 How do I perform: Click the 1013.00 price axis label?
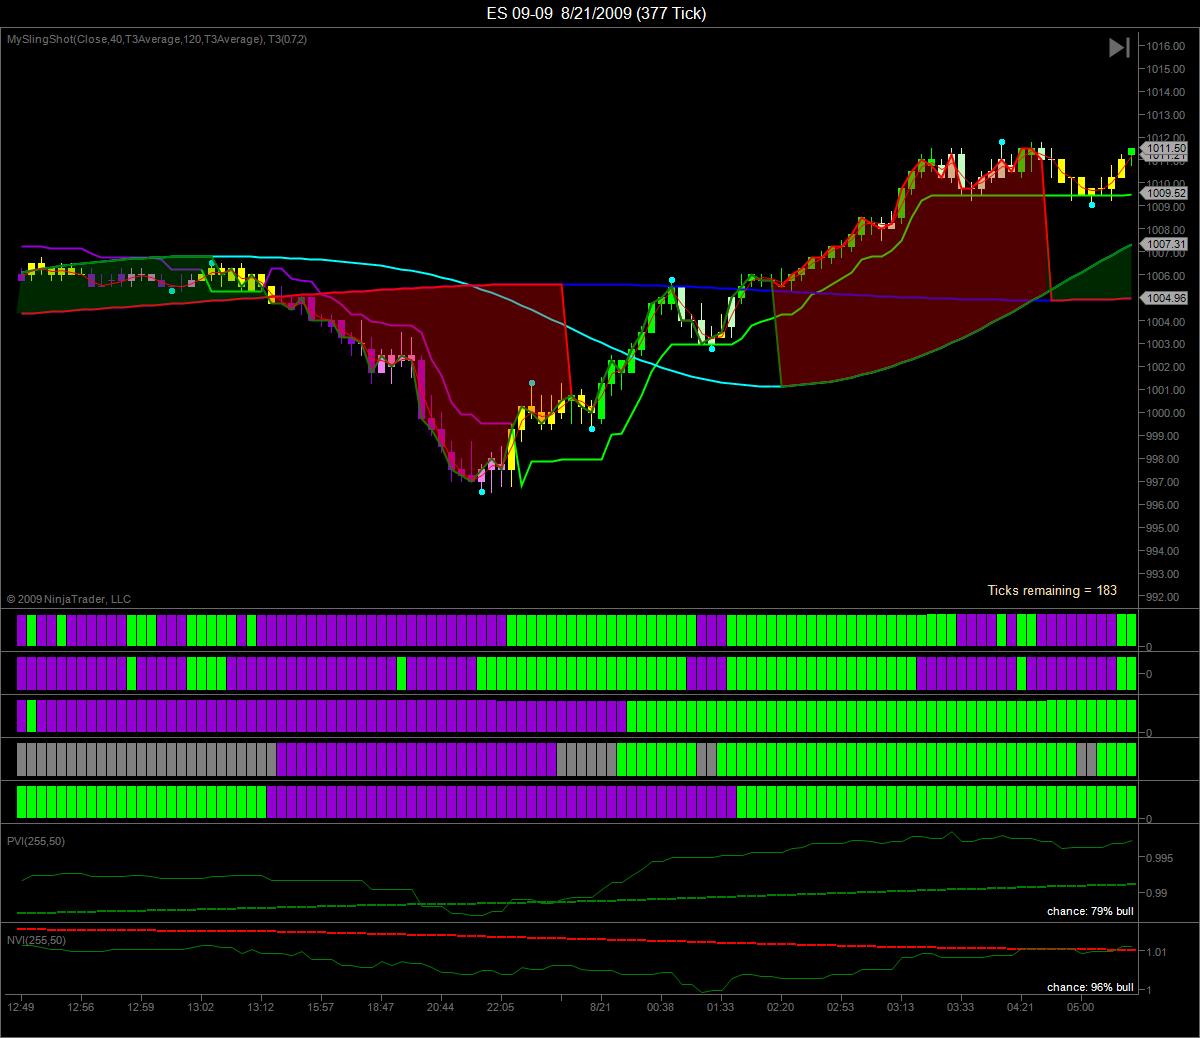tap(1166, 115)
